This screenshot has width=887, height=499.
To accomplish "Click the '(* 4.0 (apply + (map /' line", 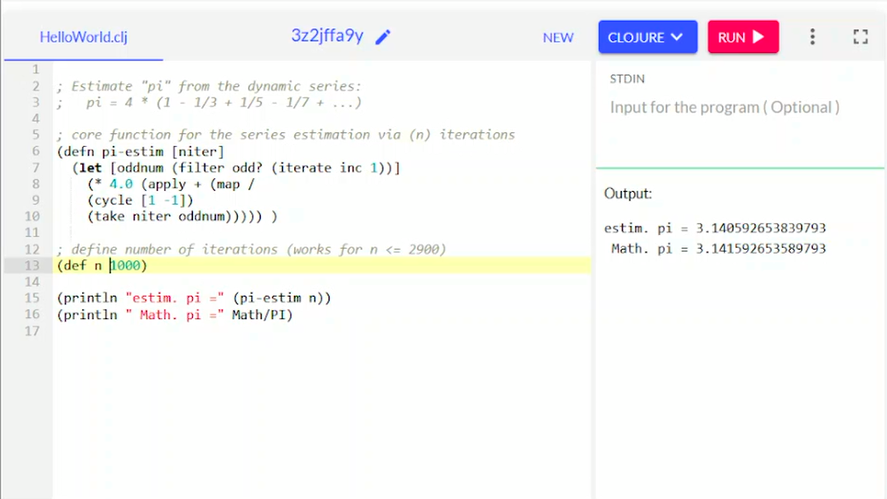I will pyautogui.click(x=171, y=184).
